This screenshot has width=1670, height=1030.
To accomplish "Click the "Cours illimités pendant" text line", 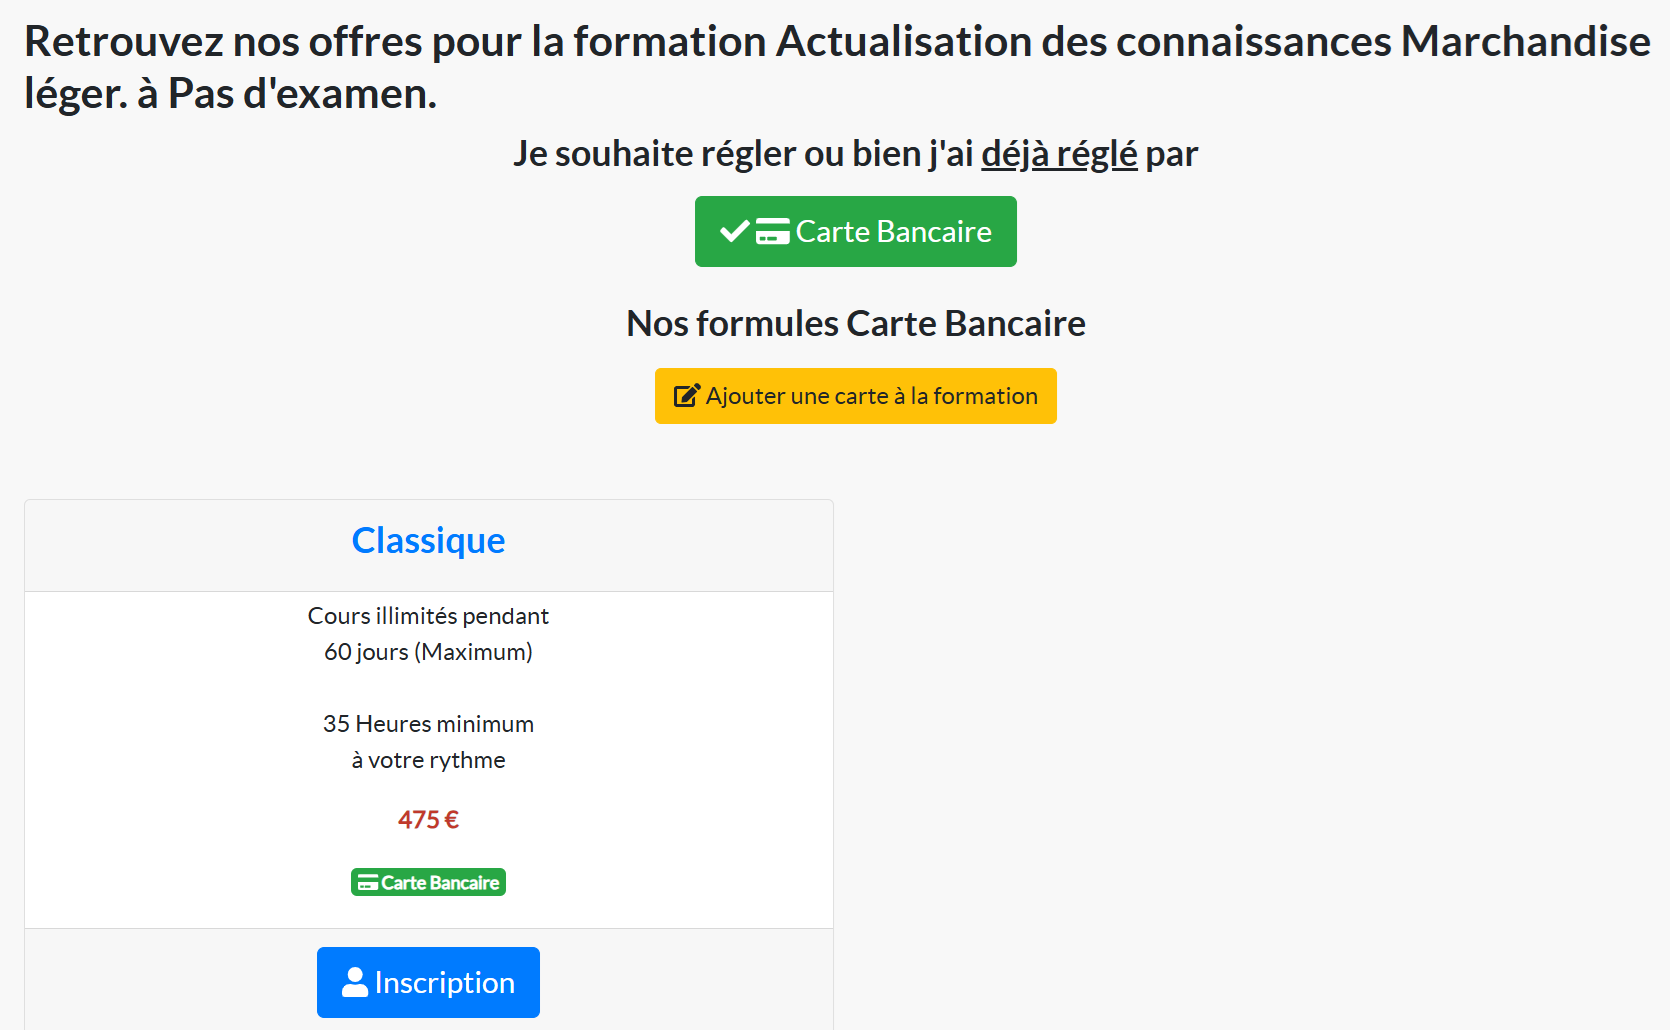I will click(428, 616).
